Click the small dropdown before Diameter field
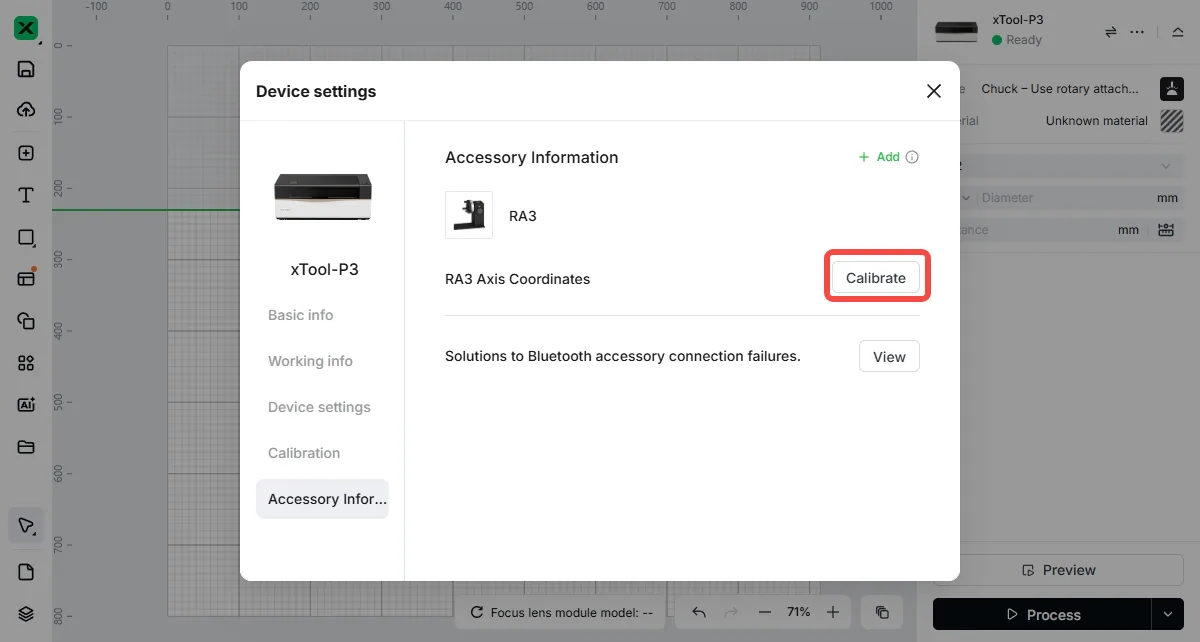Image resolution: width=1200 pixels, height=642 pixels. (x=966, y=198)
